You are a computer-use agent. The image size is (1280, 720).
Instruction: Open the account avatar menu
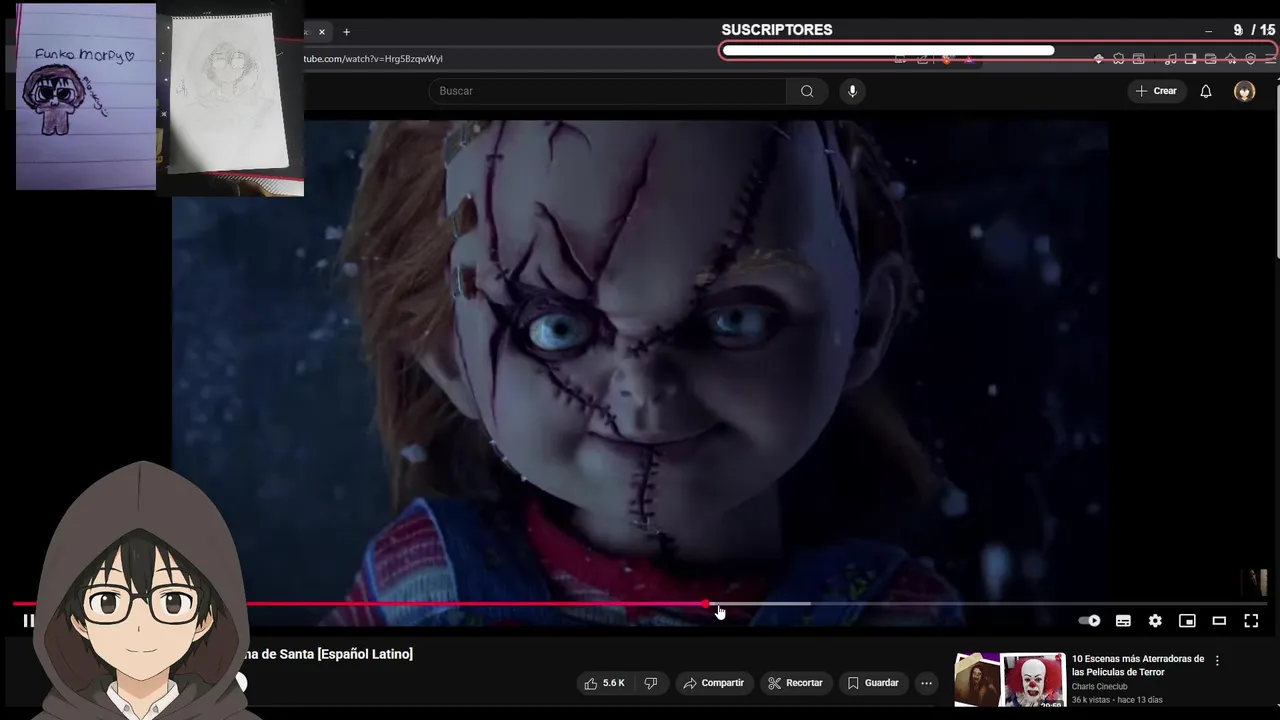tap(1245, 91)
